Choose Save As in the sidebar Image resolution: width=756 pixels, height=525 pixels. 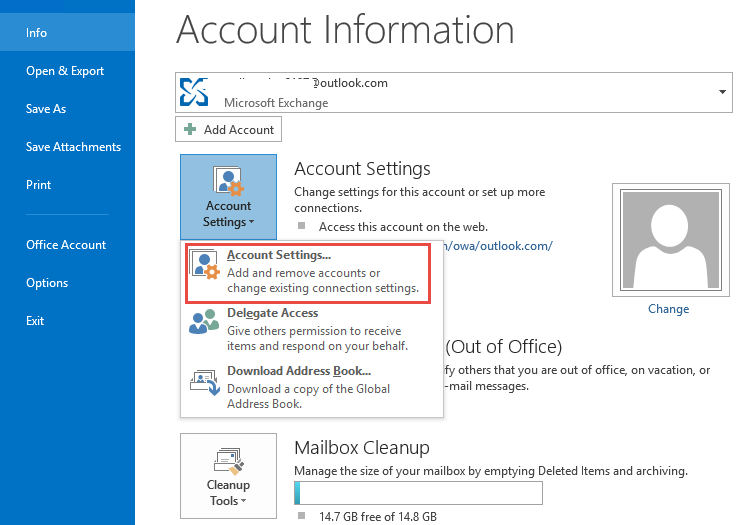[46, 109]
